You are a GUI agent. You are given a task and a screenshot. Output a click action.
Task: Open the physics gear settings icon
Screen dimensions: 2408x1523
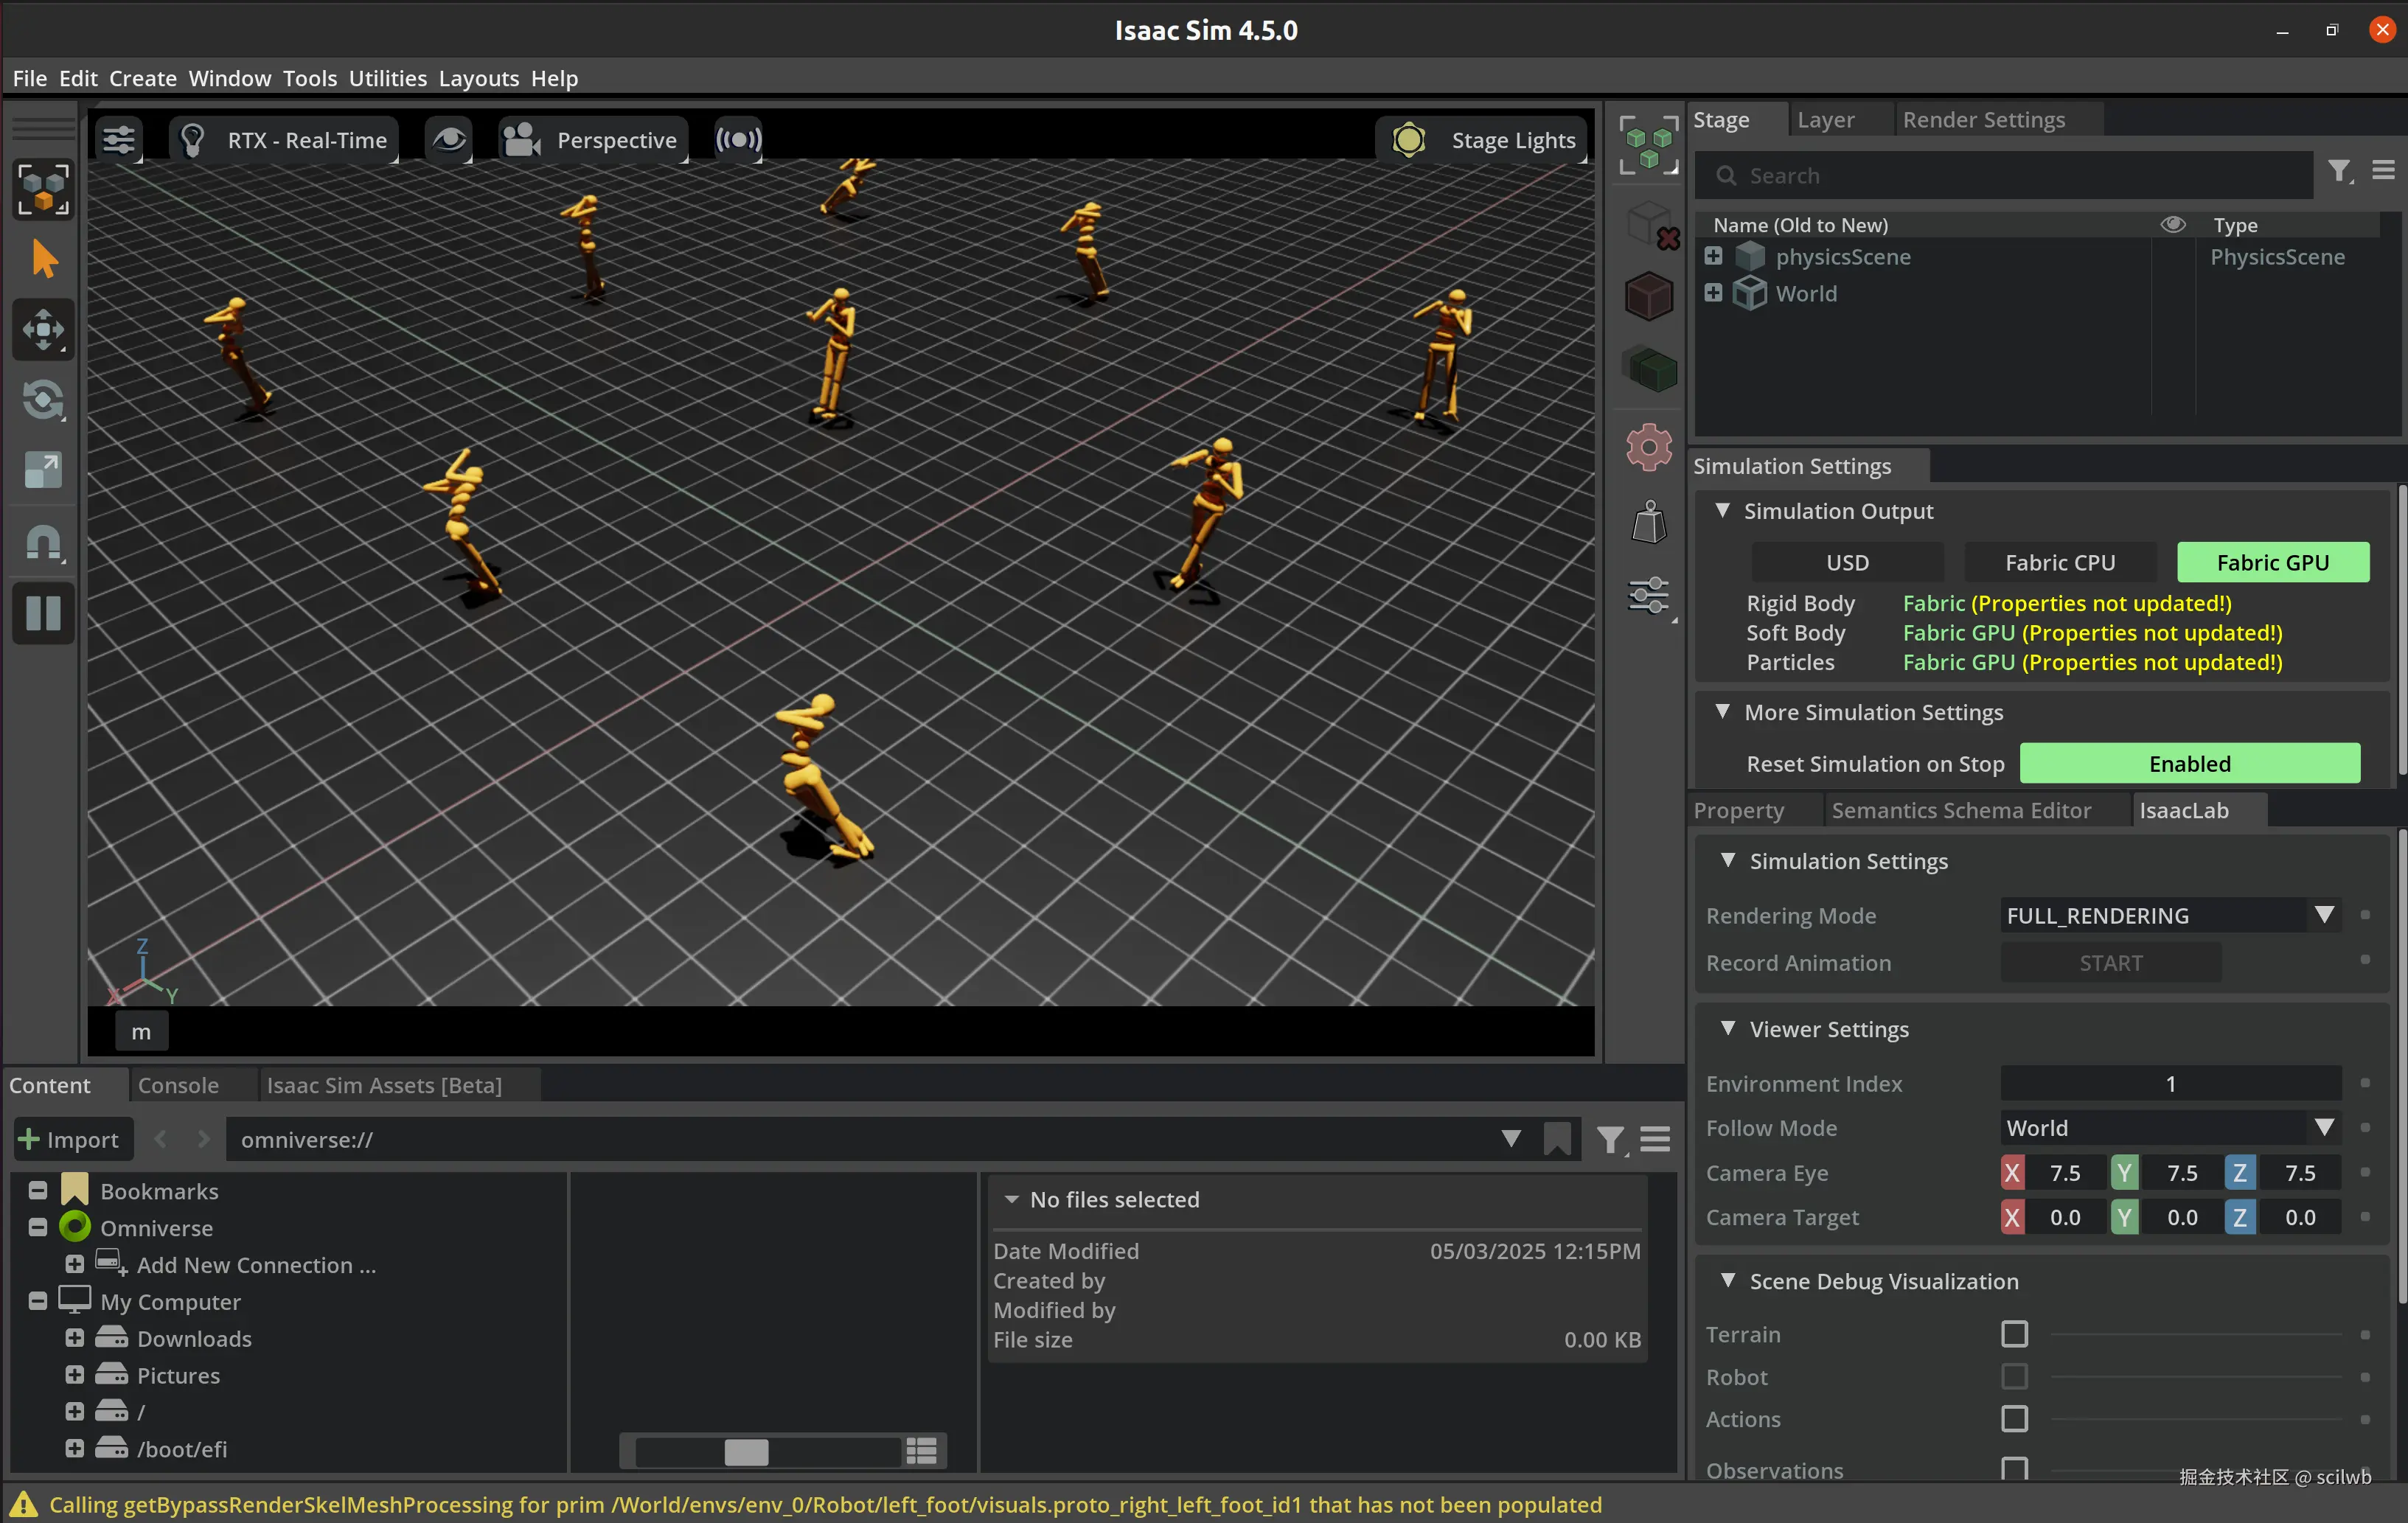click(x=1648, y=447)
